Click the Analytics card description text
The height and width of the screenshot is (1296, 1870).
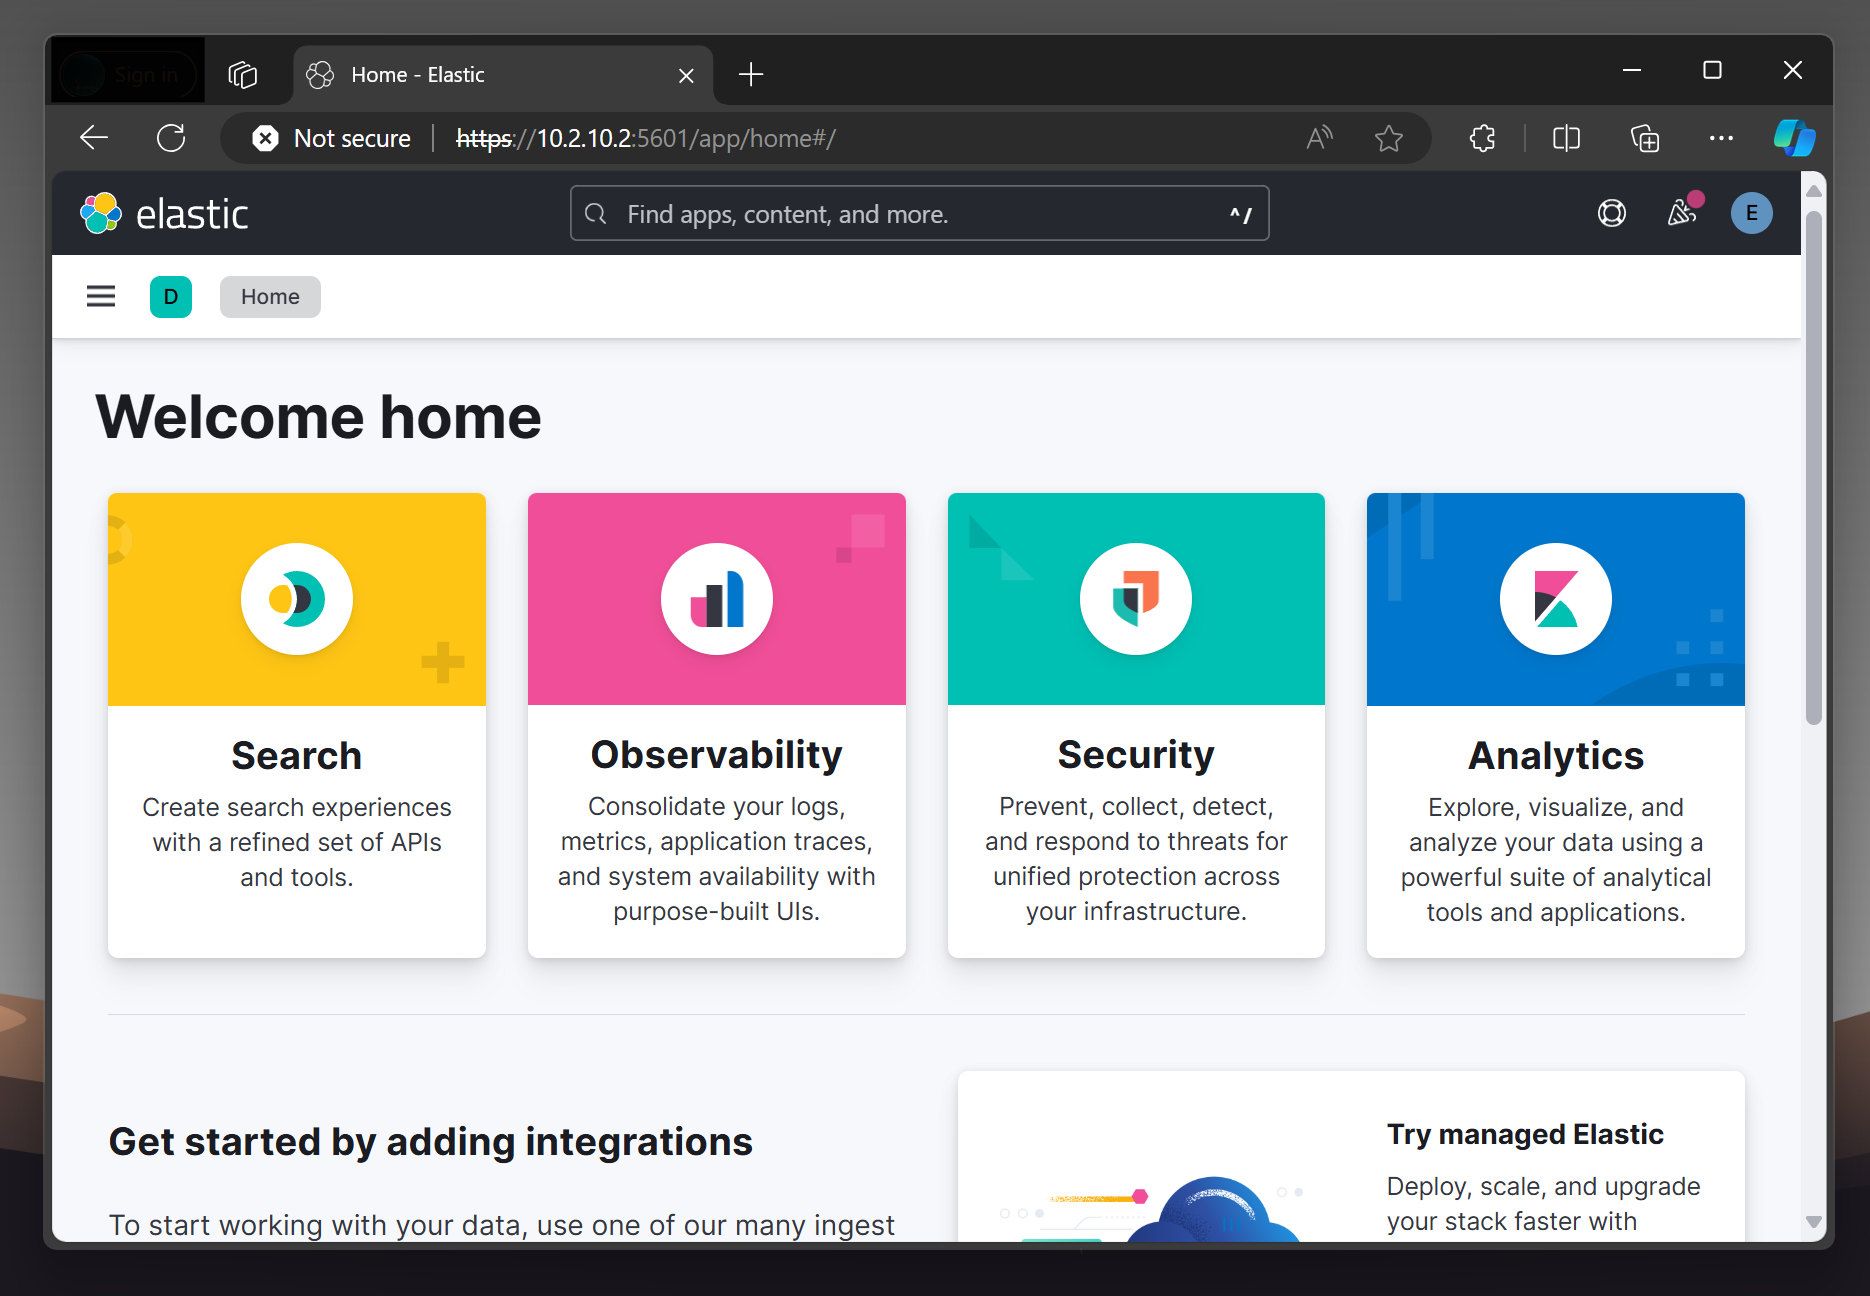tap(1556, 860)
